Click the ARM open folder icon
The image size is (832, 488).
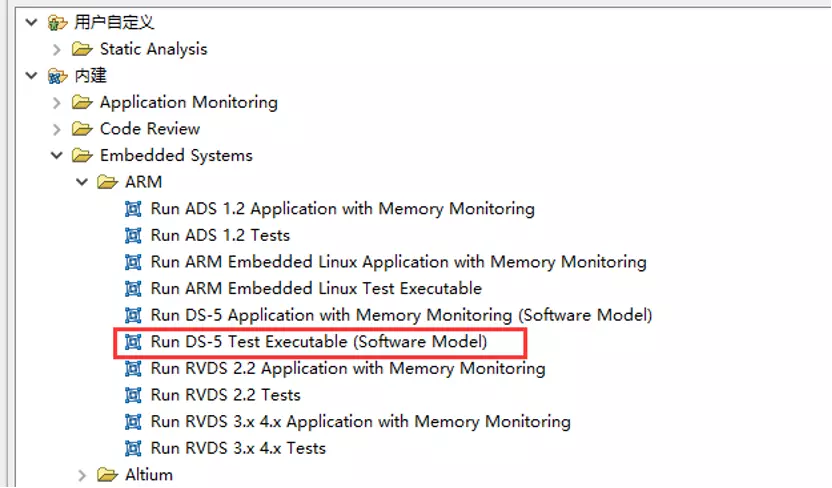click(107, 182)
